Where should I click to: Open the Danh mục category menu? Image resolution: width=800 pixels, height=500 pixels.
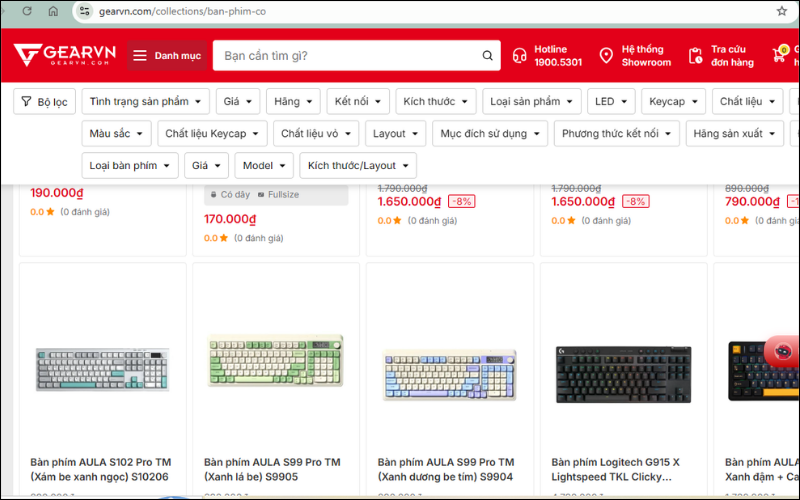[167, 56]
